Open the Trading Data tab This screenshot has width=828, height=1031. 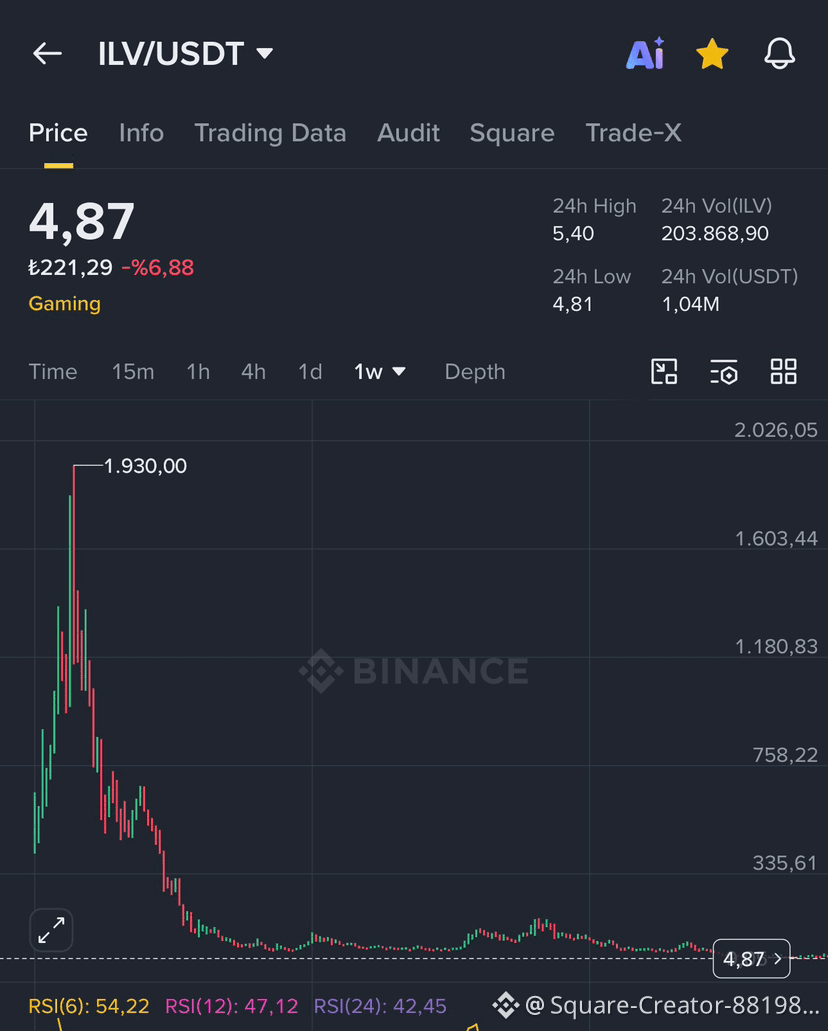[270, 133]
